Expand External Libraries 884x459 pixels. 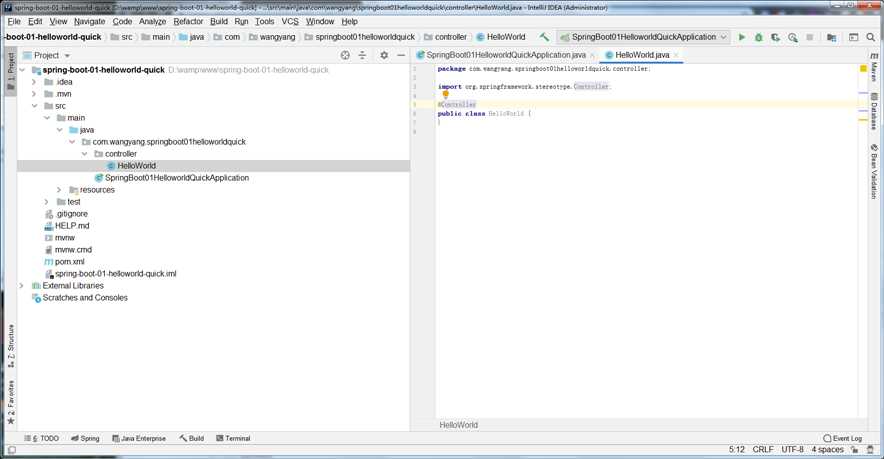(x=22, y=286)
